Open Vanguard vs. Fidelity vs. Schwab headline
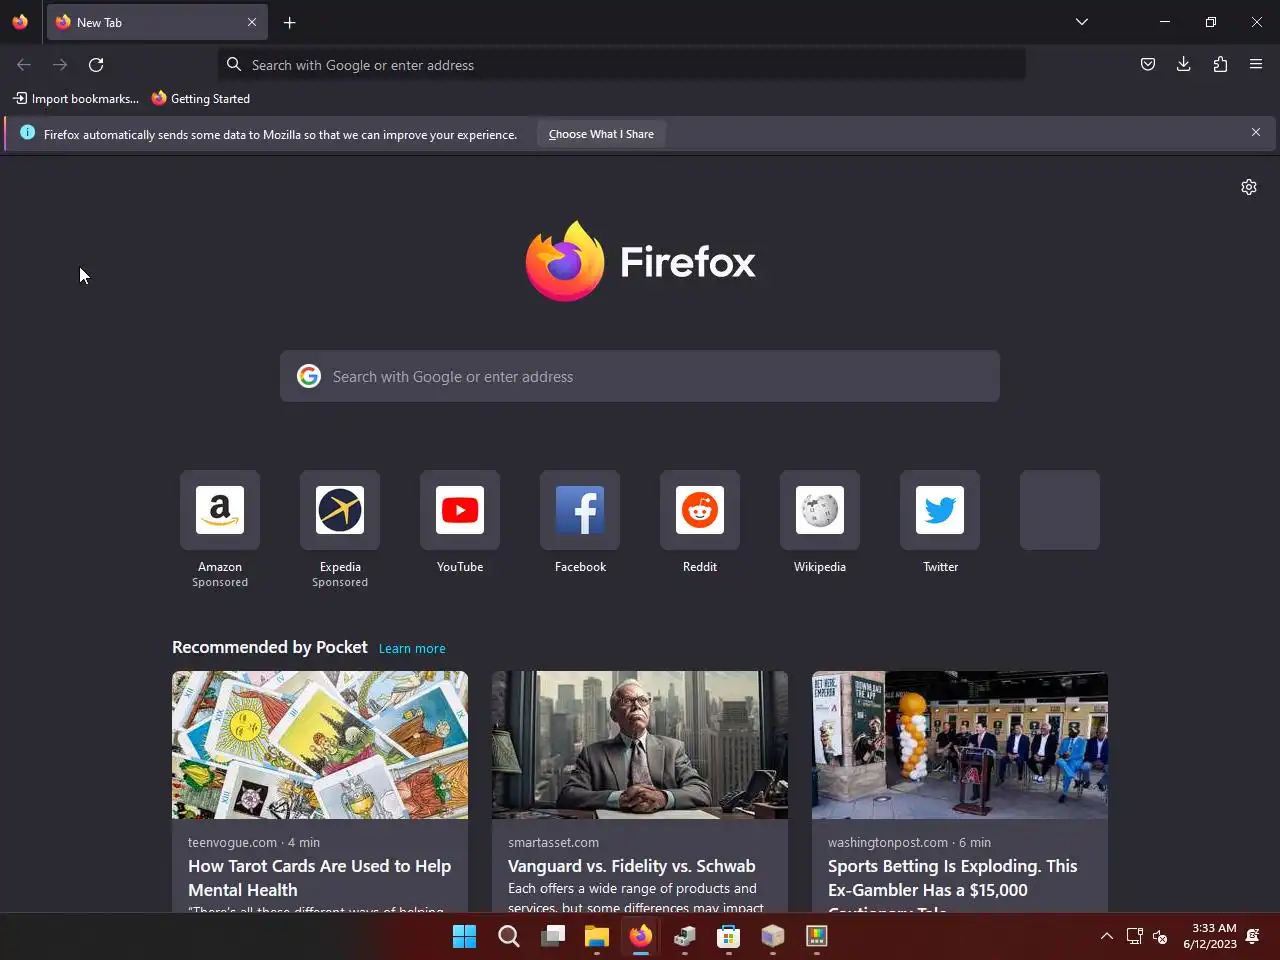 [x=632, y=866]
